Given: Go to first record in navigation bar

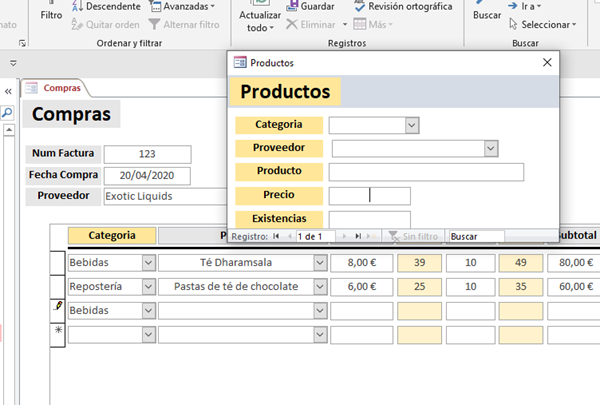Looking at the screenshot, I should [x=276, y=236].
